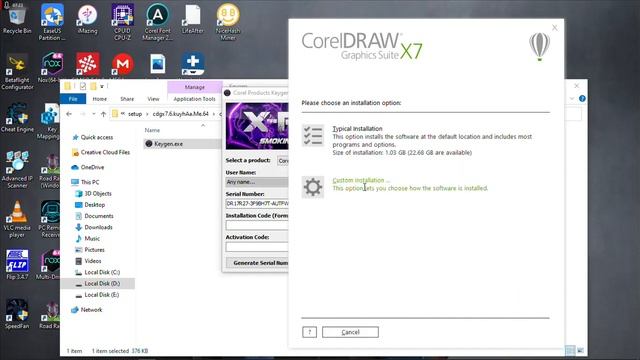The height and width of the screenshot is (360, 640).
Task: Open OneDrive in navigation pane
Action: coord(92,167)
